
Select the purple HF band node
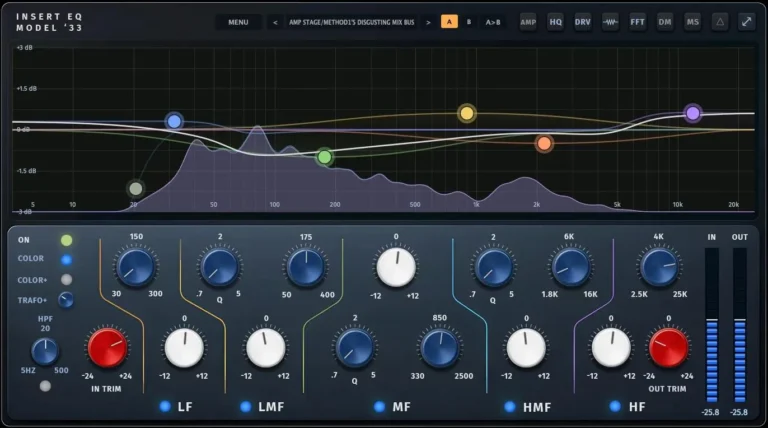pyautogui.click(x=693, y=114)
